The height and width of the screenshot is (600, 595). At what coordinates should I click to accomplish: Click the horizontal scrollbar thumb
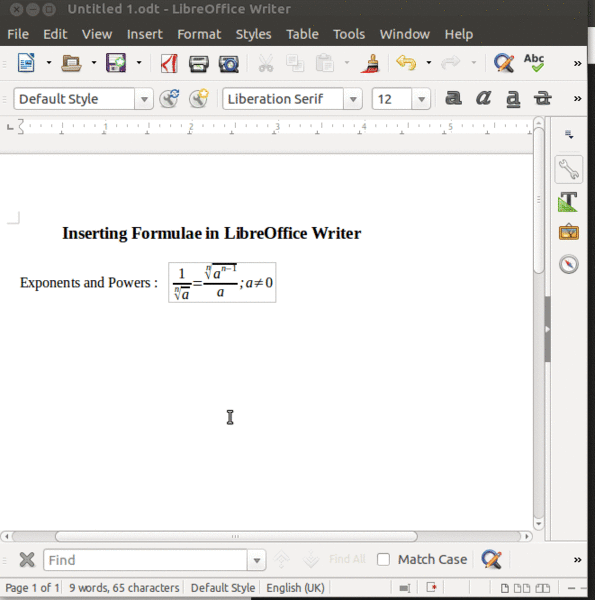point(236,536)
